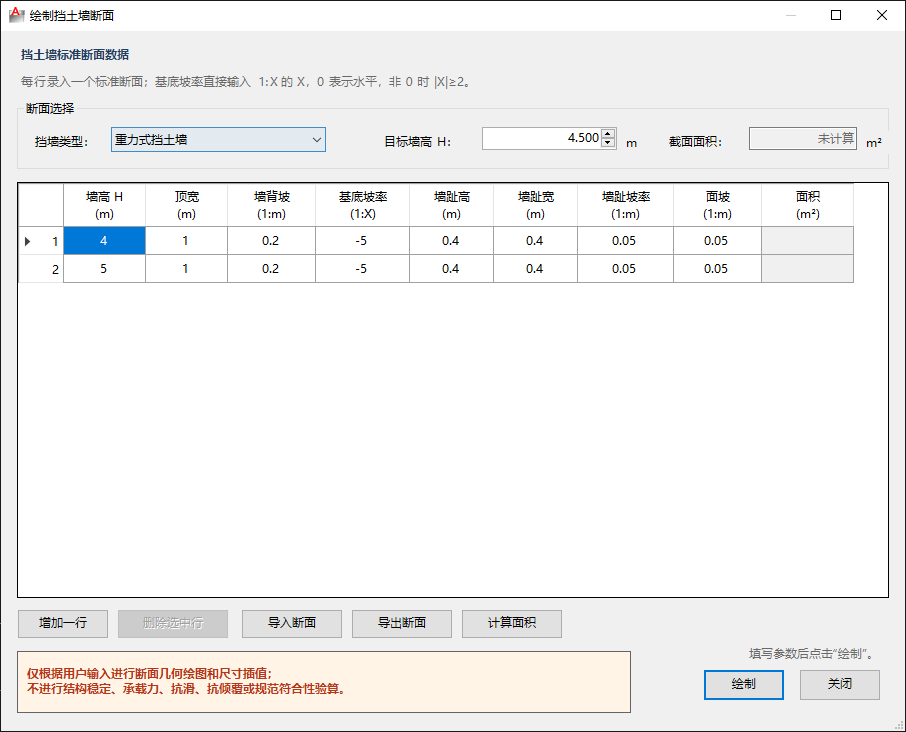
Task: Select row 1 面坡 cell 0.05
Action: click(x=718, y=241)
